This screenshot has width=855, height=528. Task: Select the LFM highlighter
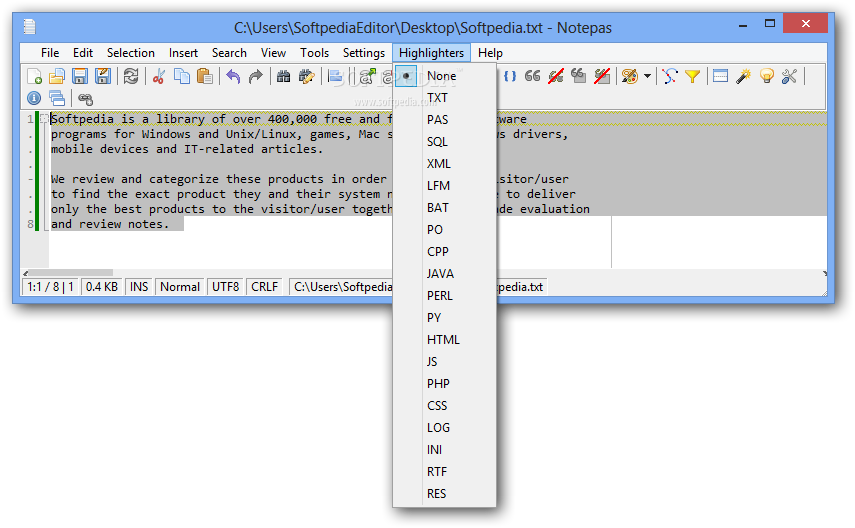point(444,185)
